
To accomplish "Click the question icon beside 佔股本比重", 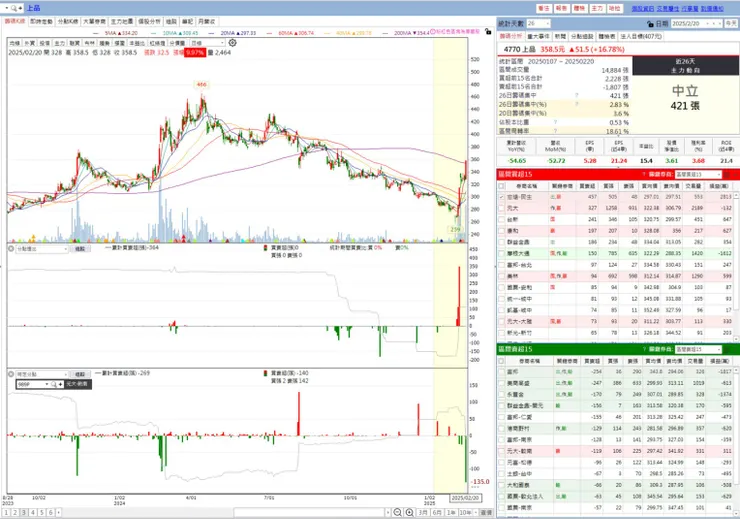I will (555, 122).
